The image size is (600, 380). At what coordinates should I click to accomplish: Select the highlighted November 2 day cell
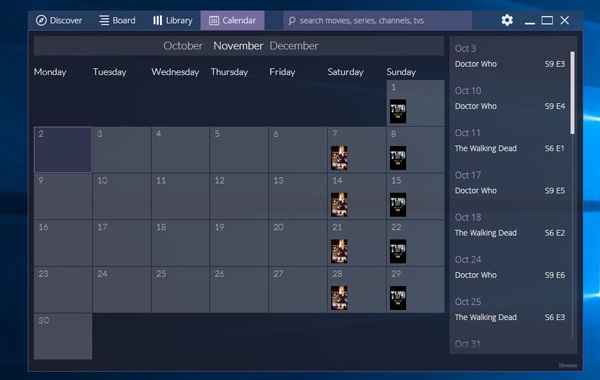(x=63, y=150)
